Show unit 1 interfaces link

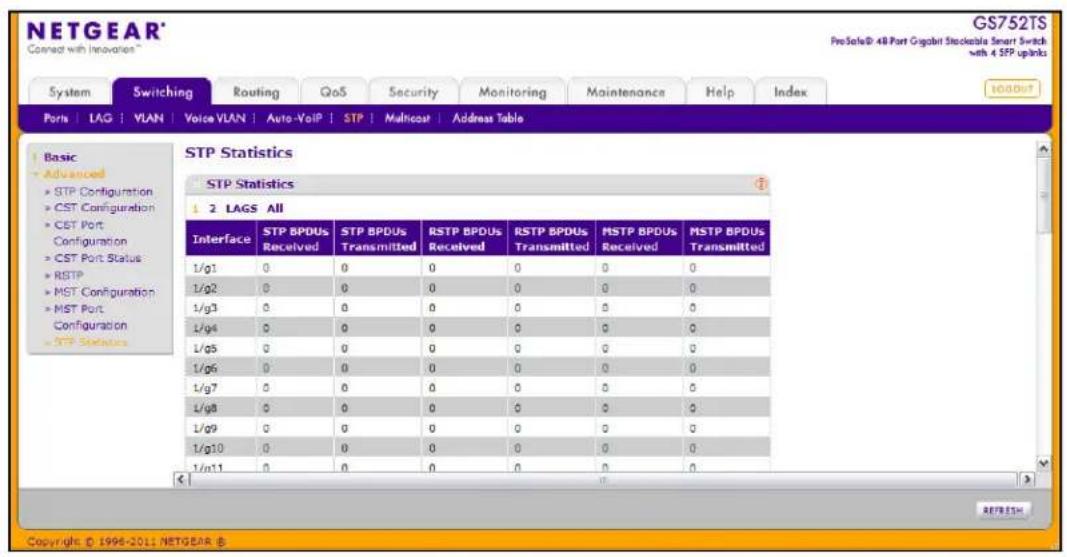(x=195, y=209)
